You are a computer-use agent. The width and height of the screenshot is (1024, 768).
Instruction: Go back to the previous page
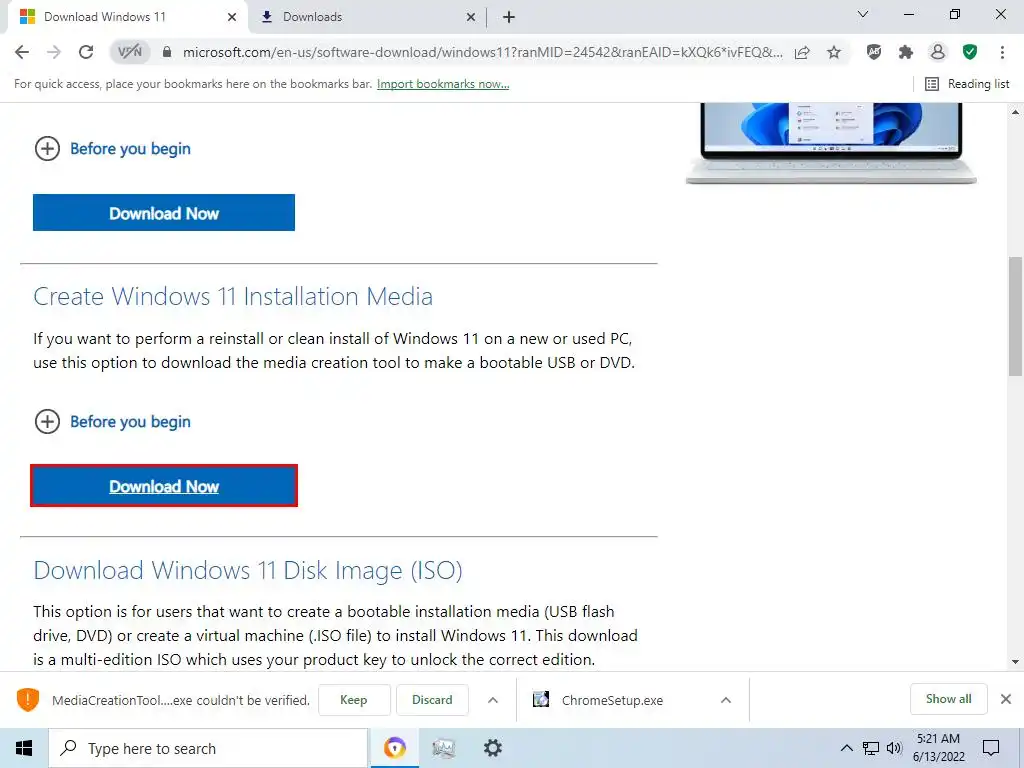point(22,52)
